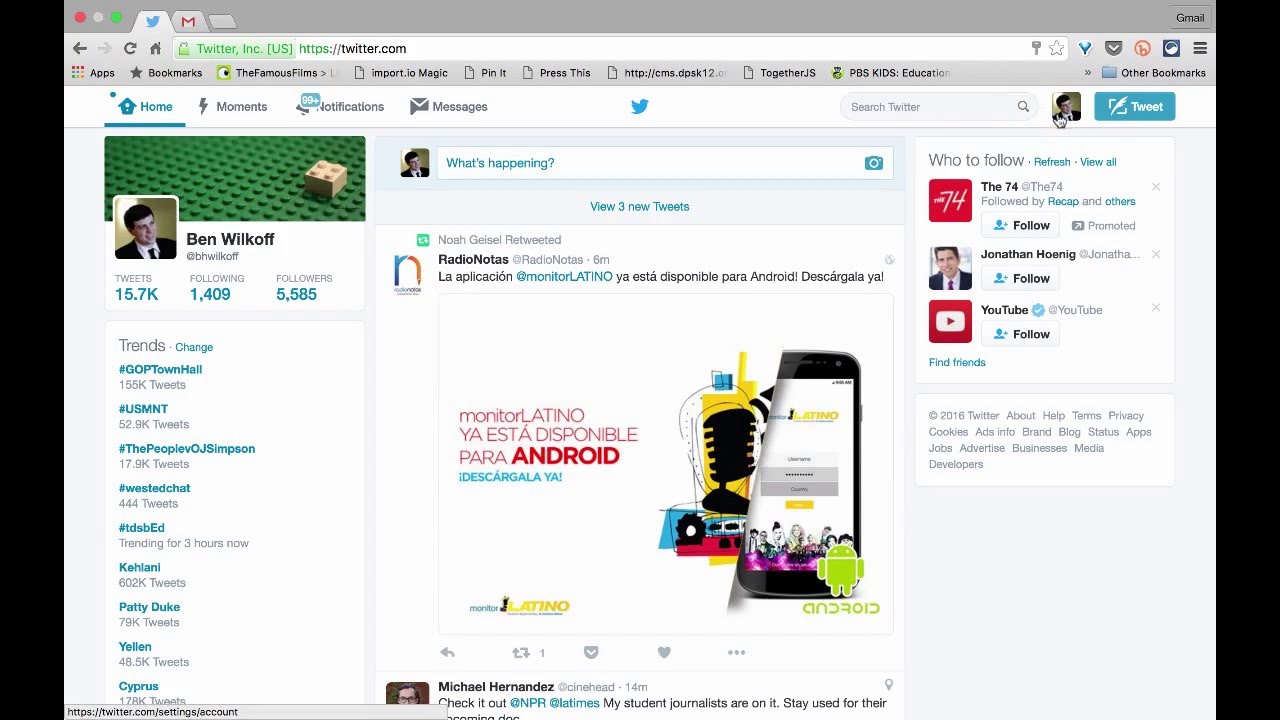Open the Messages tab
The height and width of the screenshot is (720, 1280).
click(449, 106)
